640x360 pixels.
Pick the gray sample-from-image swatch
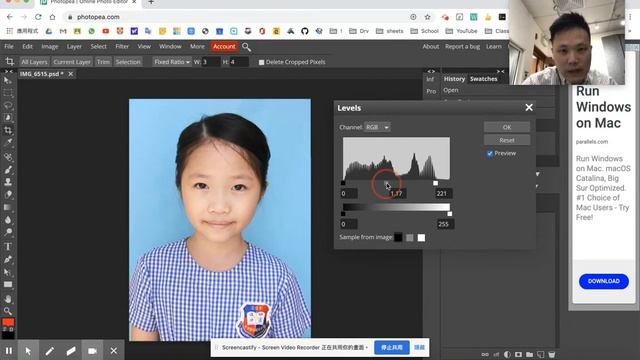pos(410,237)
